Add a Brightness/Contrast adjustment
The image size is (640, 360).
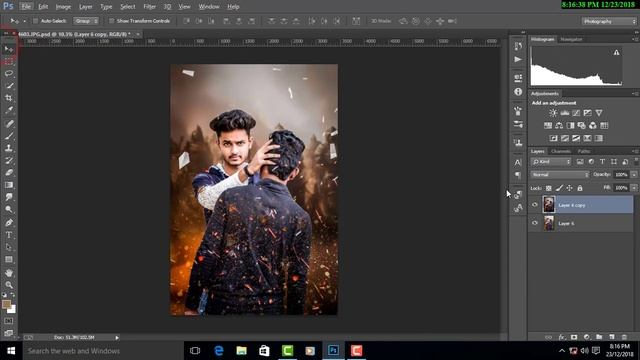click(x=553, y=113)
